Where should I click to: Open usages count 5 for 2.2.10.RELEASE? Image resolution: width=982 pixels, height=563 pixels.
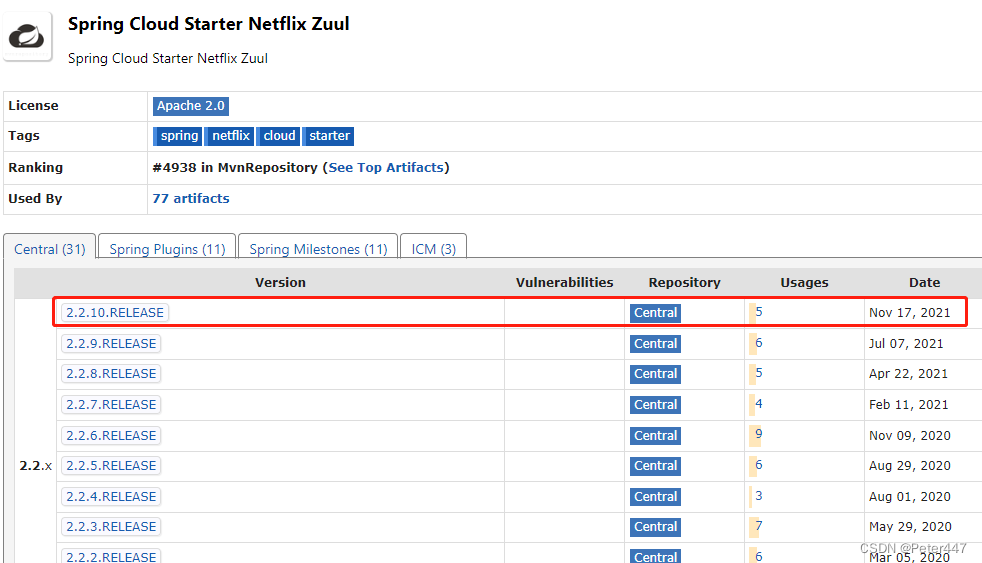[758, 311]
